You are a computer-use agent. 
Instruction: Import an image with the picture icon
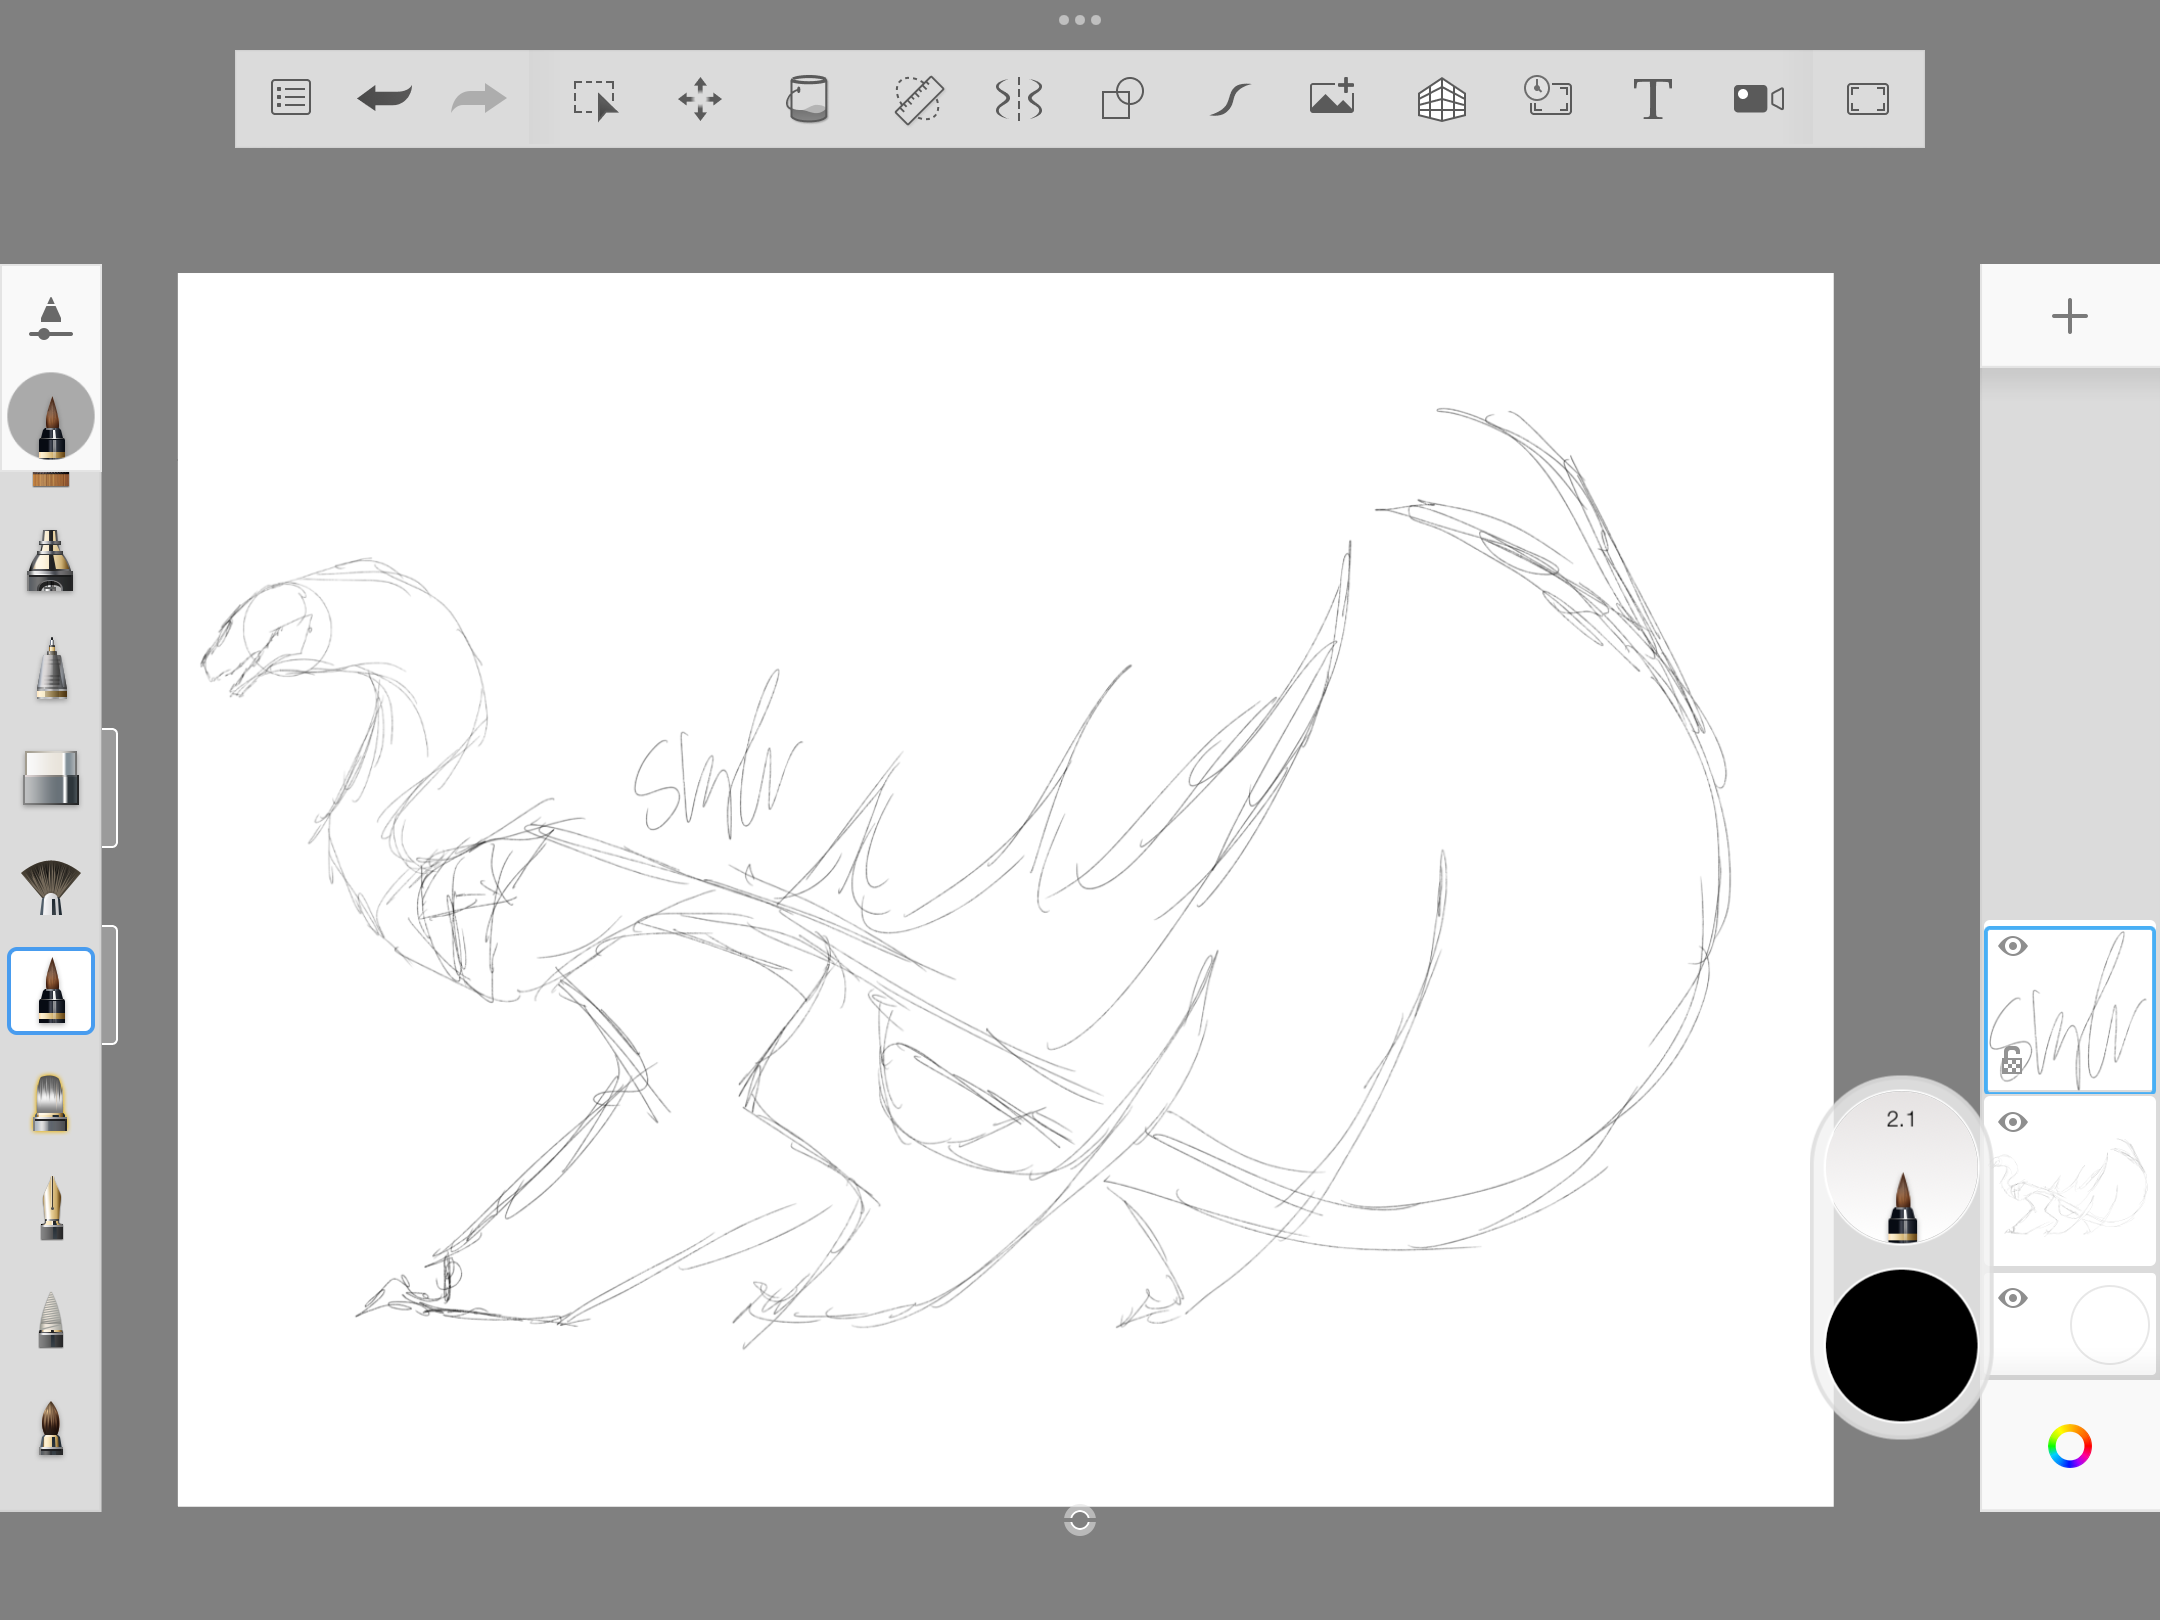pos(1333,97)
